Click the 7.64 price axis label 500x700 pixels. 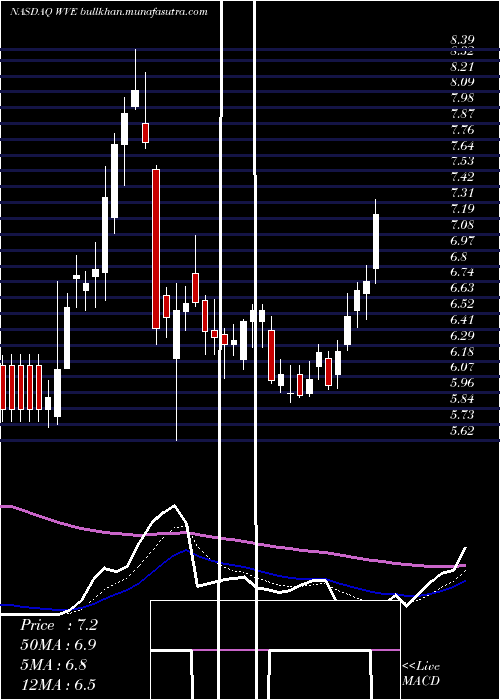click(x=462, y=146)
